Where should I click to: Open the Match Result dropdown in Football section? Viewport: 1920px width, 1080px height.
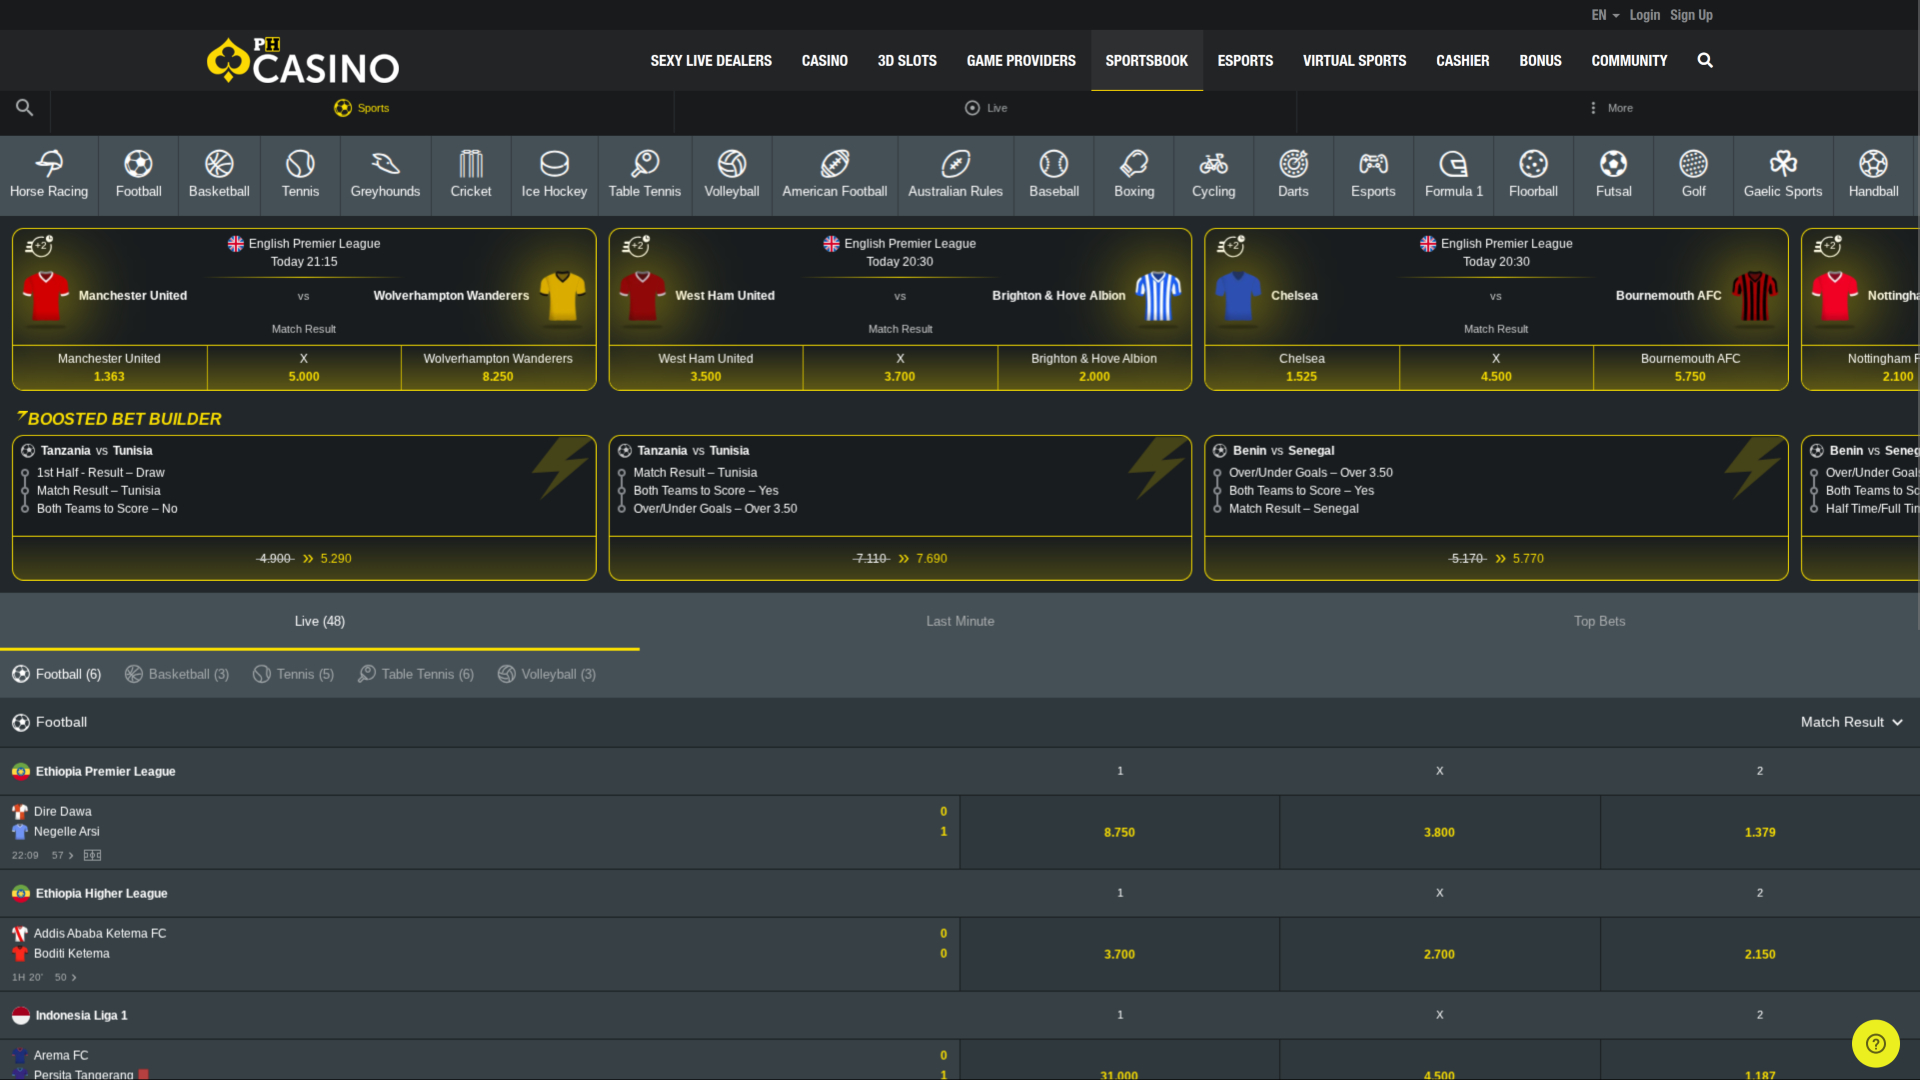pos(1851,722)
